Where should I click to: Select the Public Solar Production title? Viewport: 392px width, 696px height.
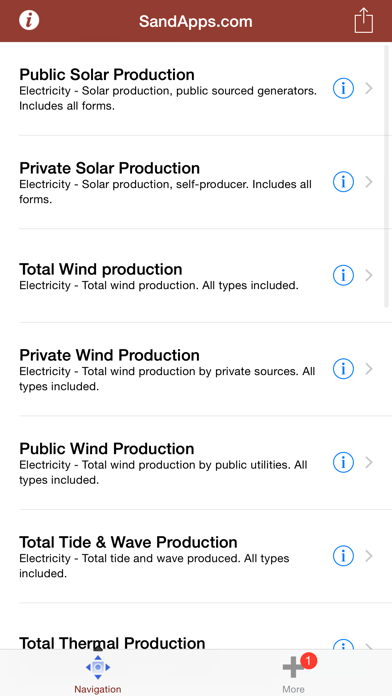pos(107,74)
